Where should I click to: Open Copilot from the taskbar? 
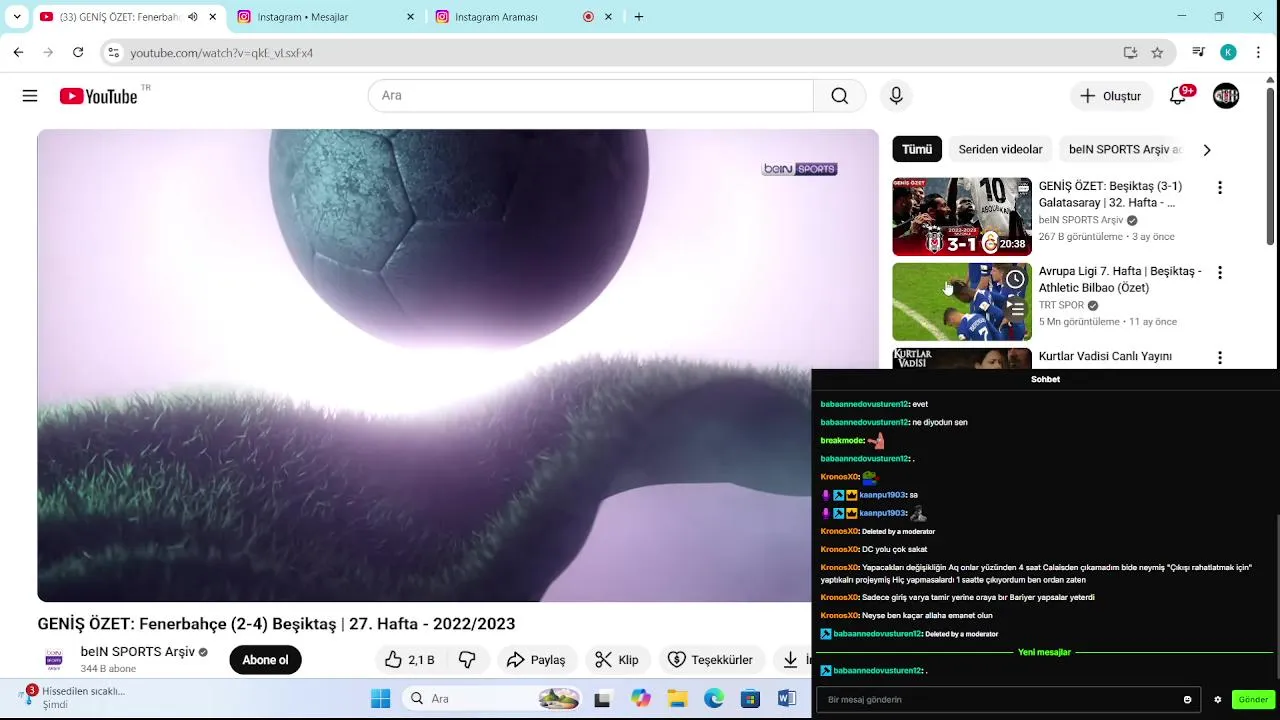(x=640, y=699)
